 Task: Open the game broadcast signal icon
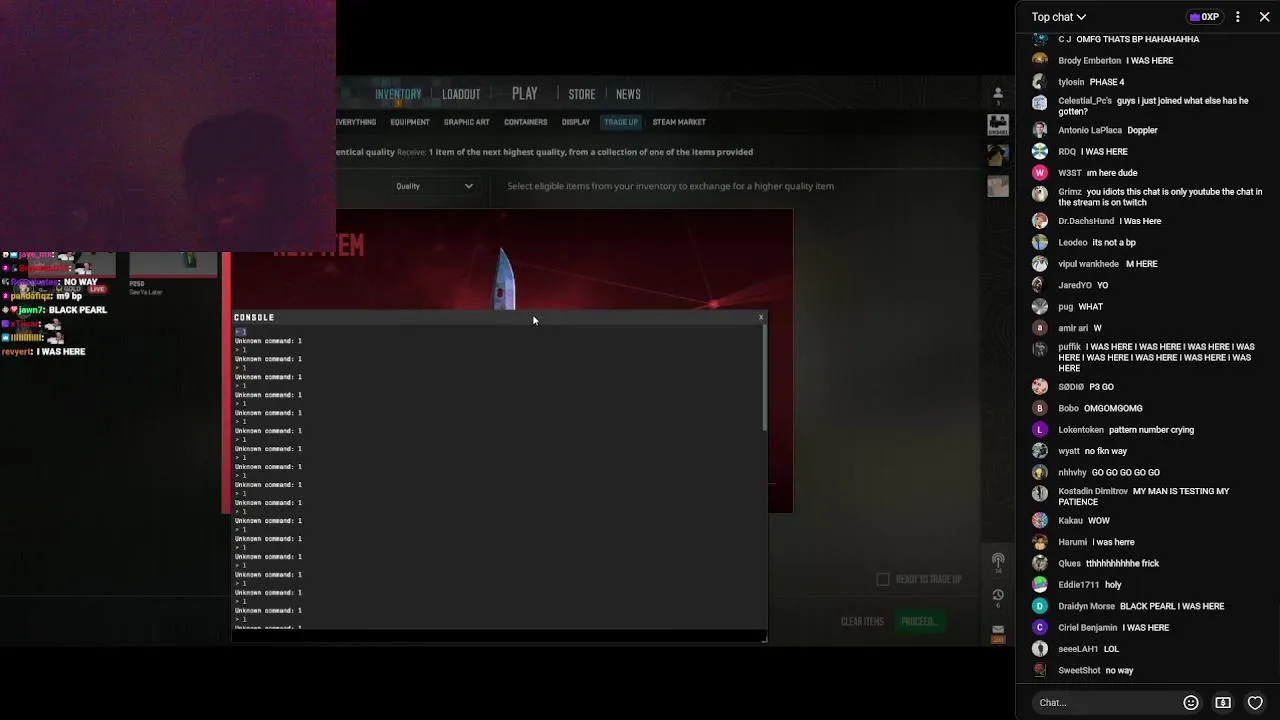[998, 562]
